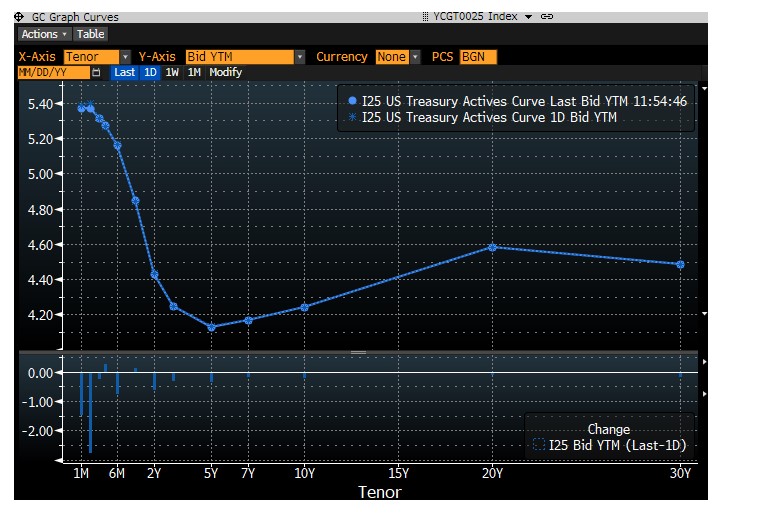Click the 1D Bid YTM legend asterisk

(352, 117)
